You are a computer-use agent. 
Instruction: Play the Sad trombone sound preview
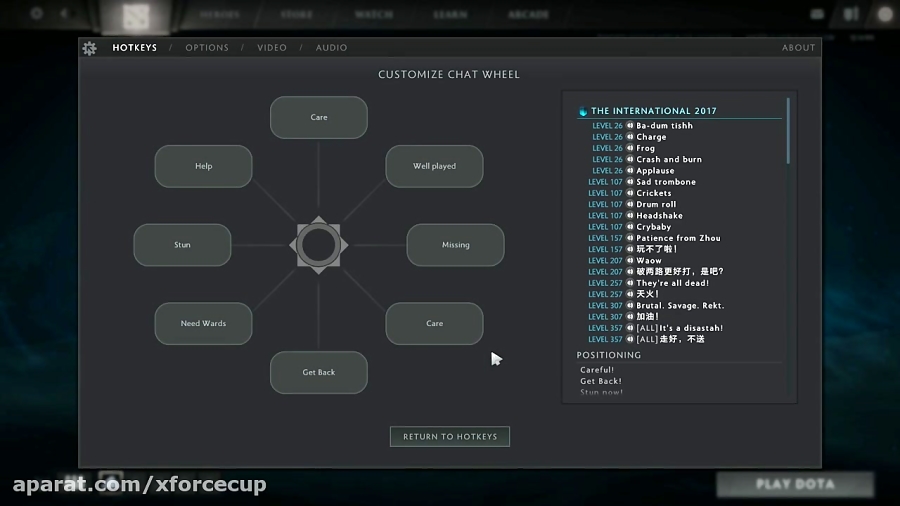630,182
